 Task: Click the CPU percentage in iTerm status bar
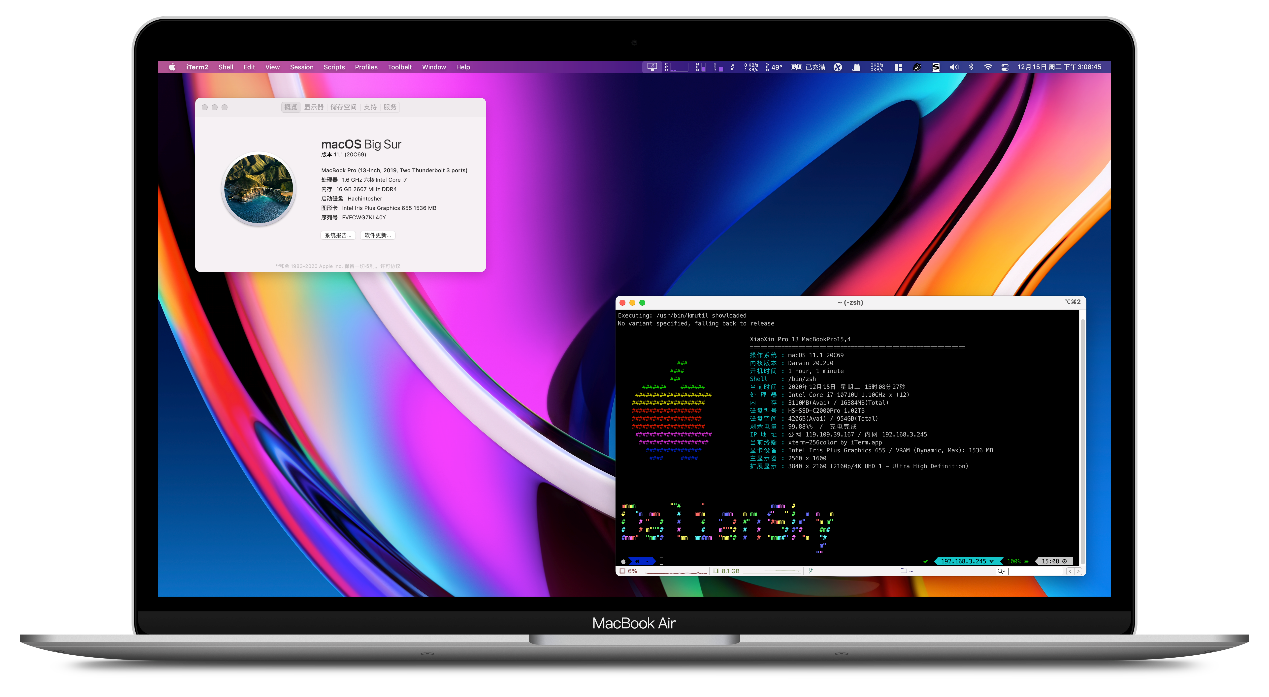coord(630,571)
